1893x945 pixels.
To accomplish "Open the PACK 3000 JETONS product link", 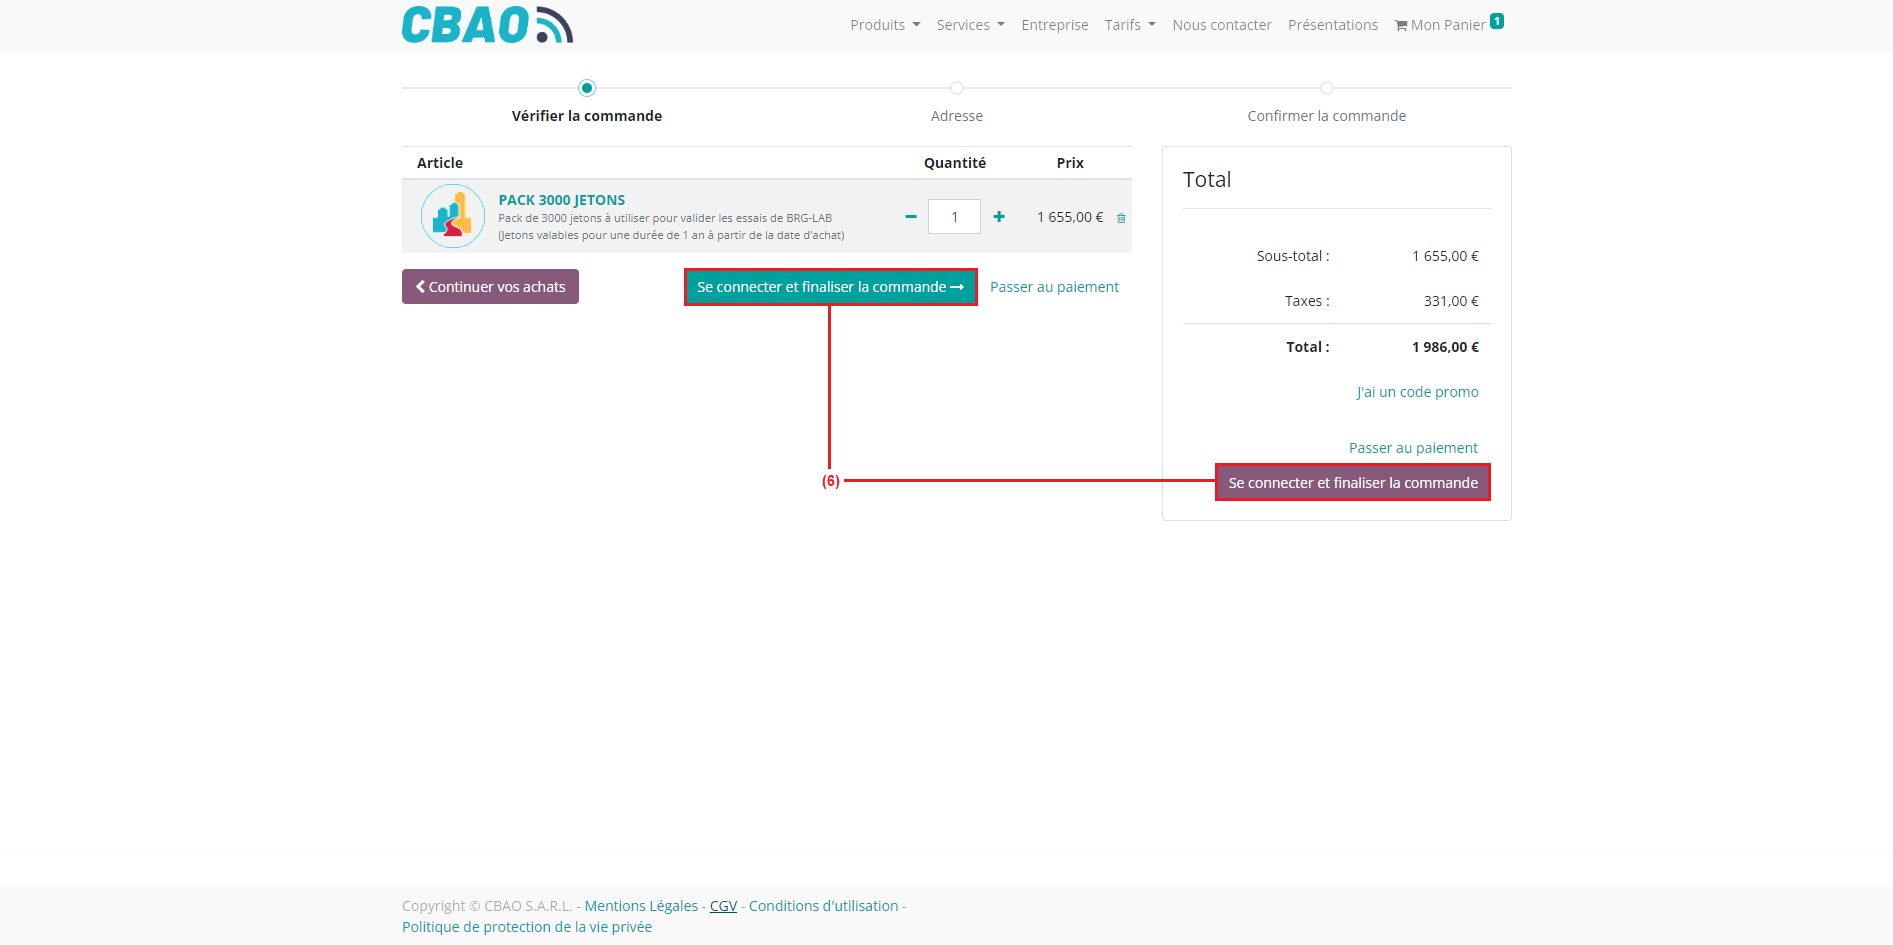I will pyautogui.click(x=562, y=200).
